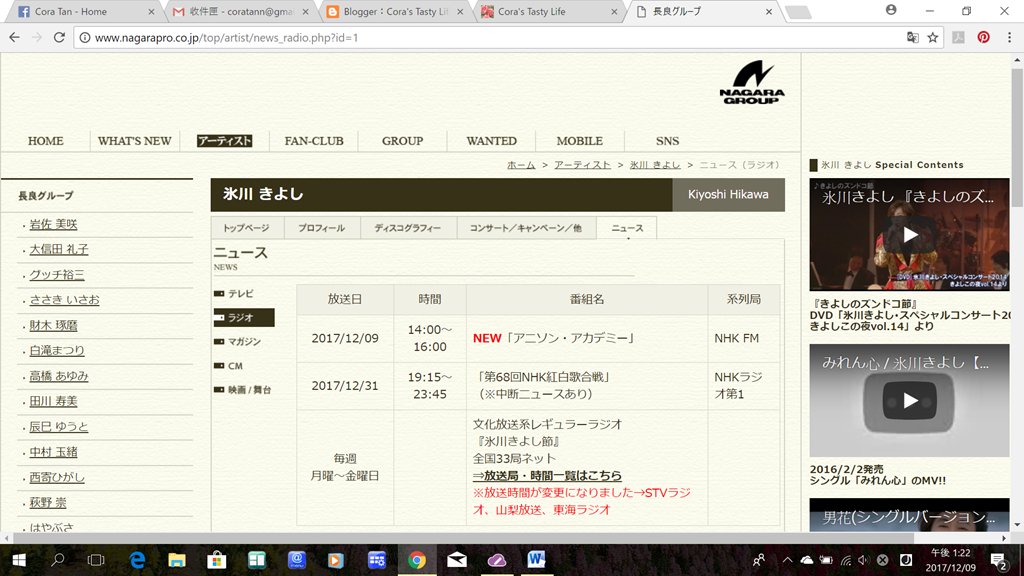Open artist グッチ裕三 in sidebar
Viewport: 1024px width, 576px height.
coord(57,275)
